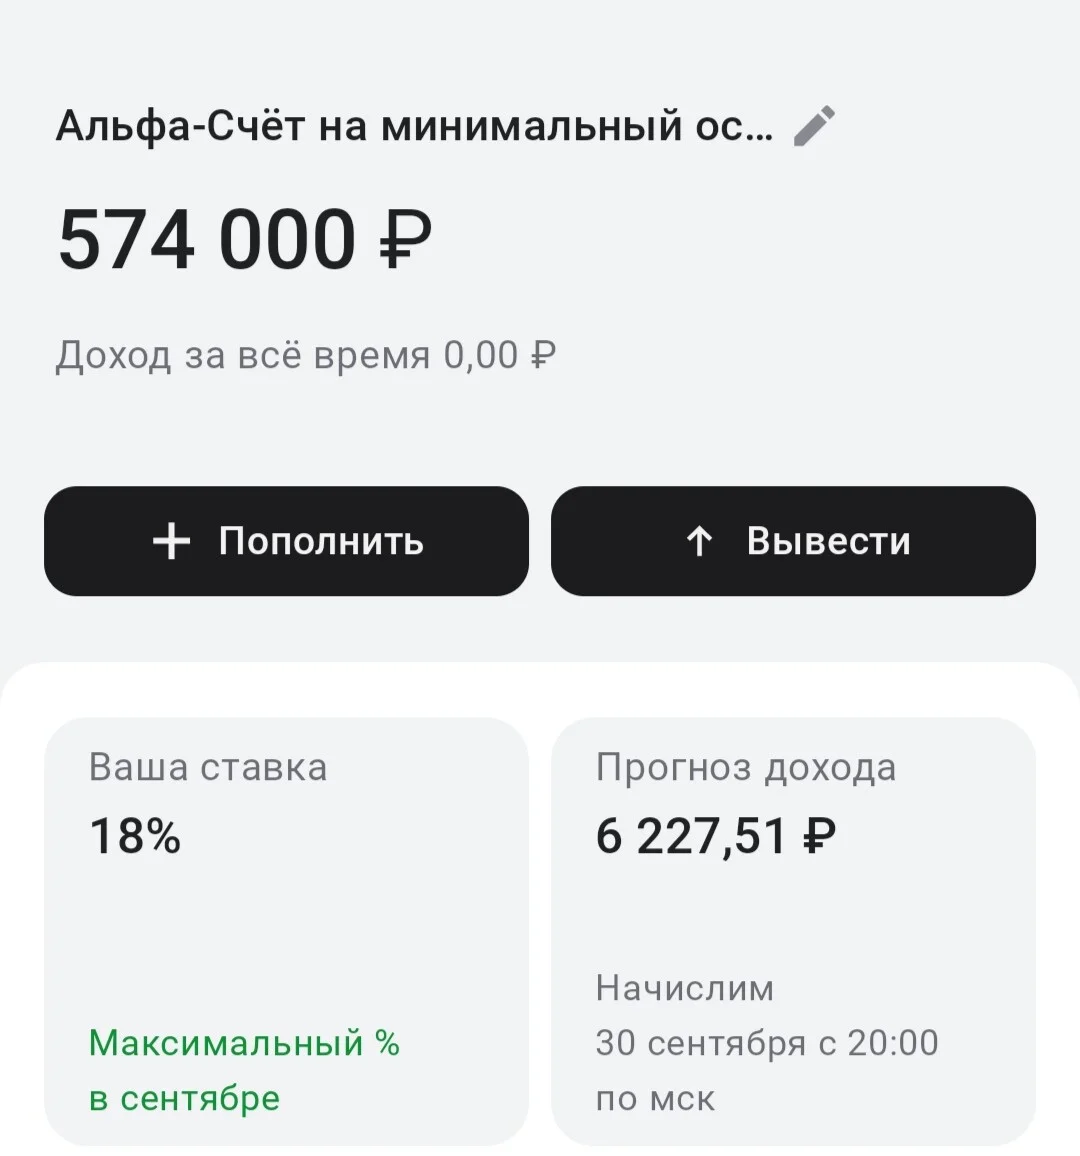Tap the Ваша ставка heading
1080x1156 pixels.
208,767
